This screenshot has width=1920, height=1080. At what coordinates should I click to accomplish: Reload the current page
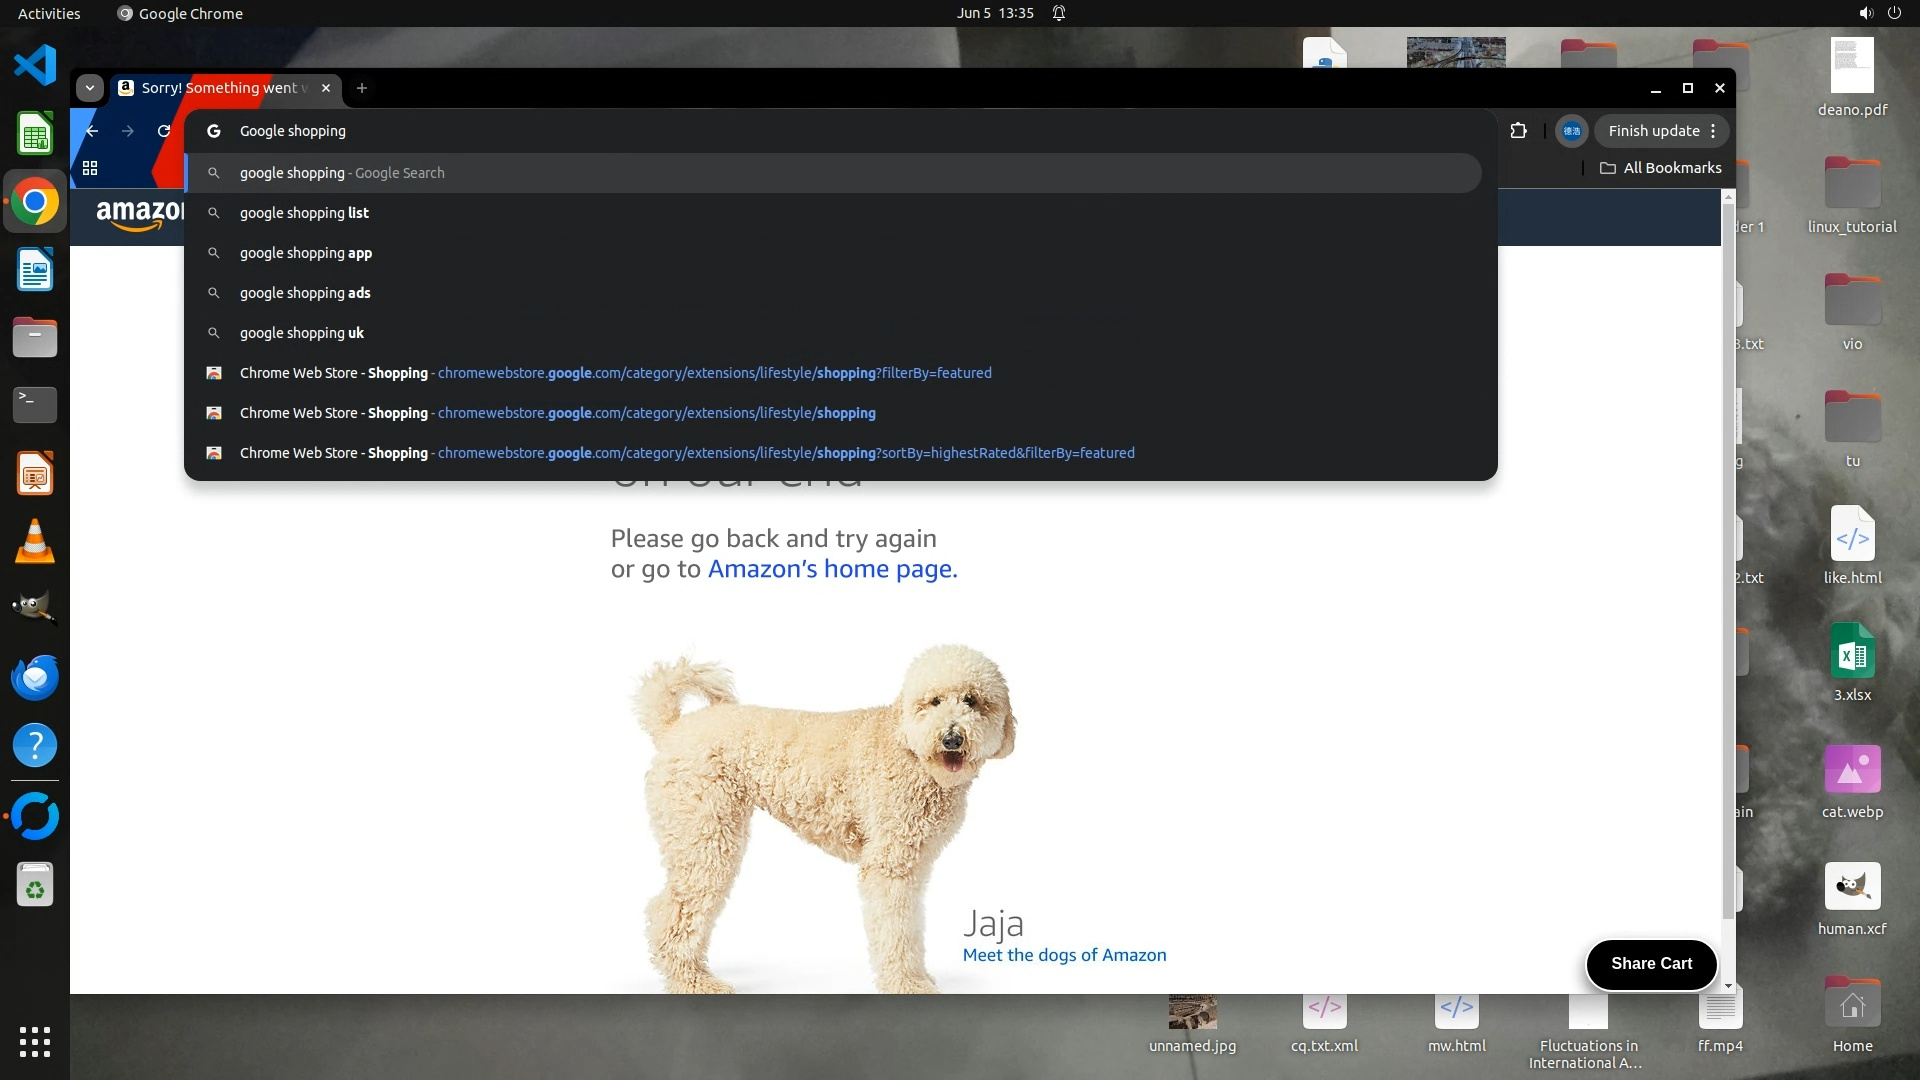pos(164,131)
